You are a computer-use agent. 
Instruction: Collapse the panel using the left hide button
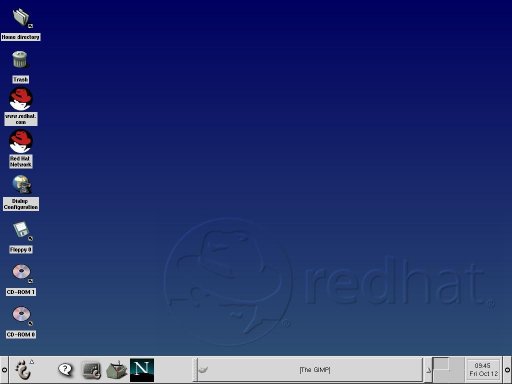pyautogui.click(x=4, y=370)
